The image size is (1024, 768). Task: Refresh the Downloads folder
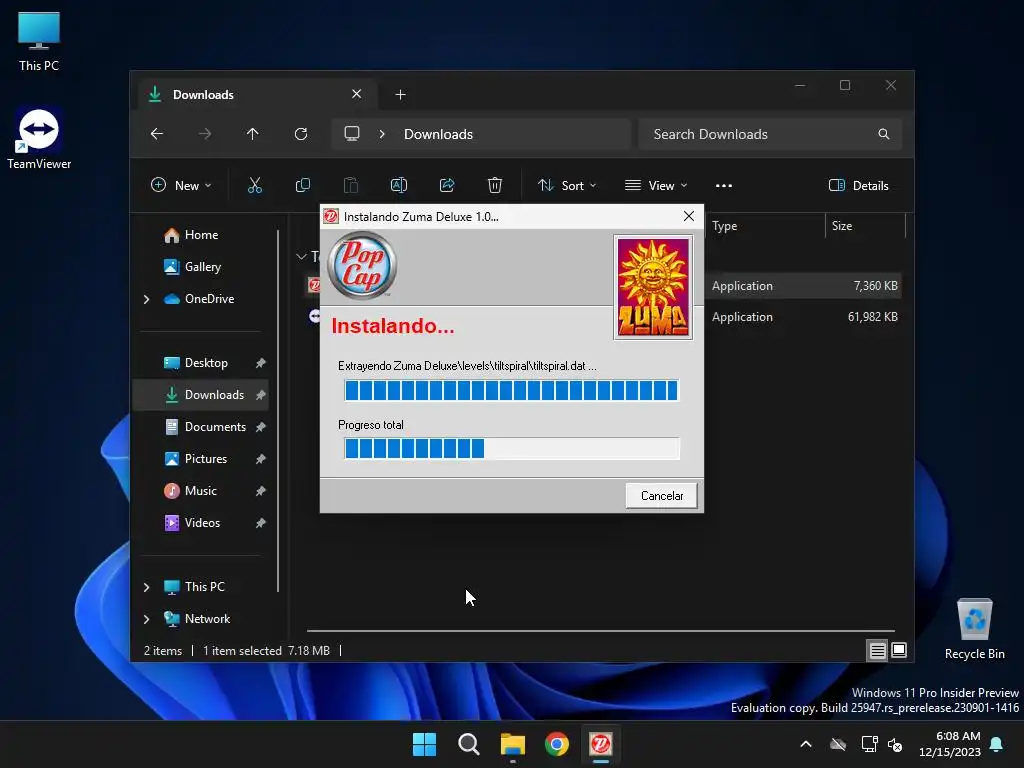click(301, 134)
